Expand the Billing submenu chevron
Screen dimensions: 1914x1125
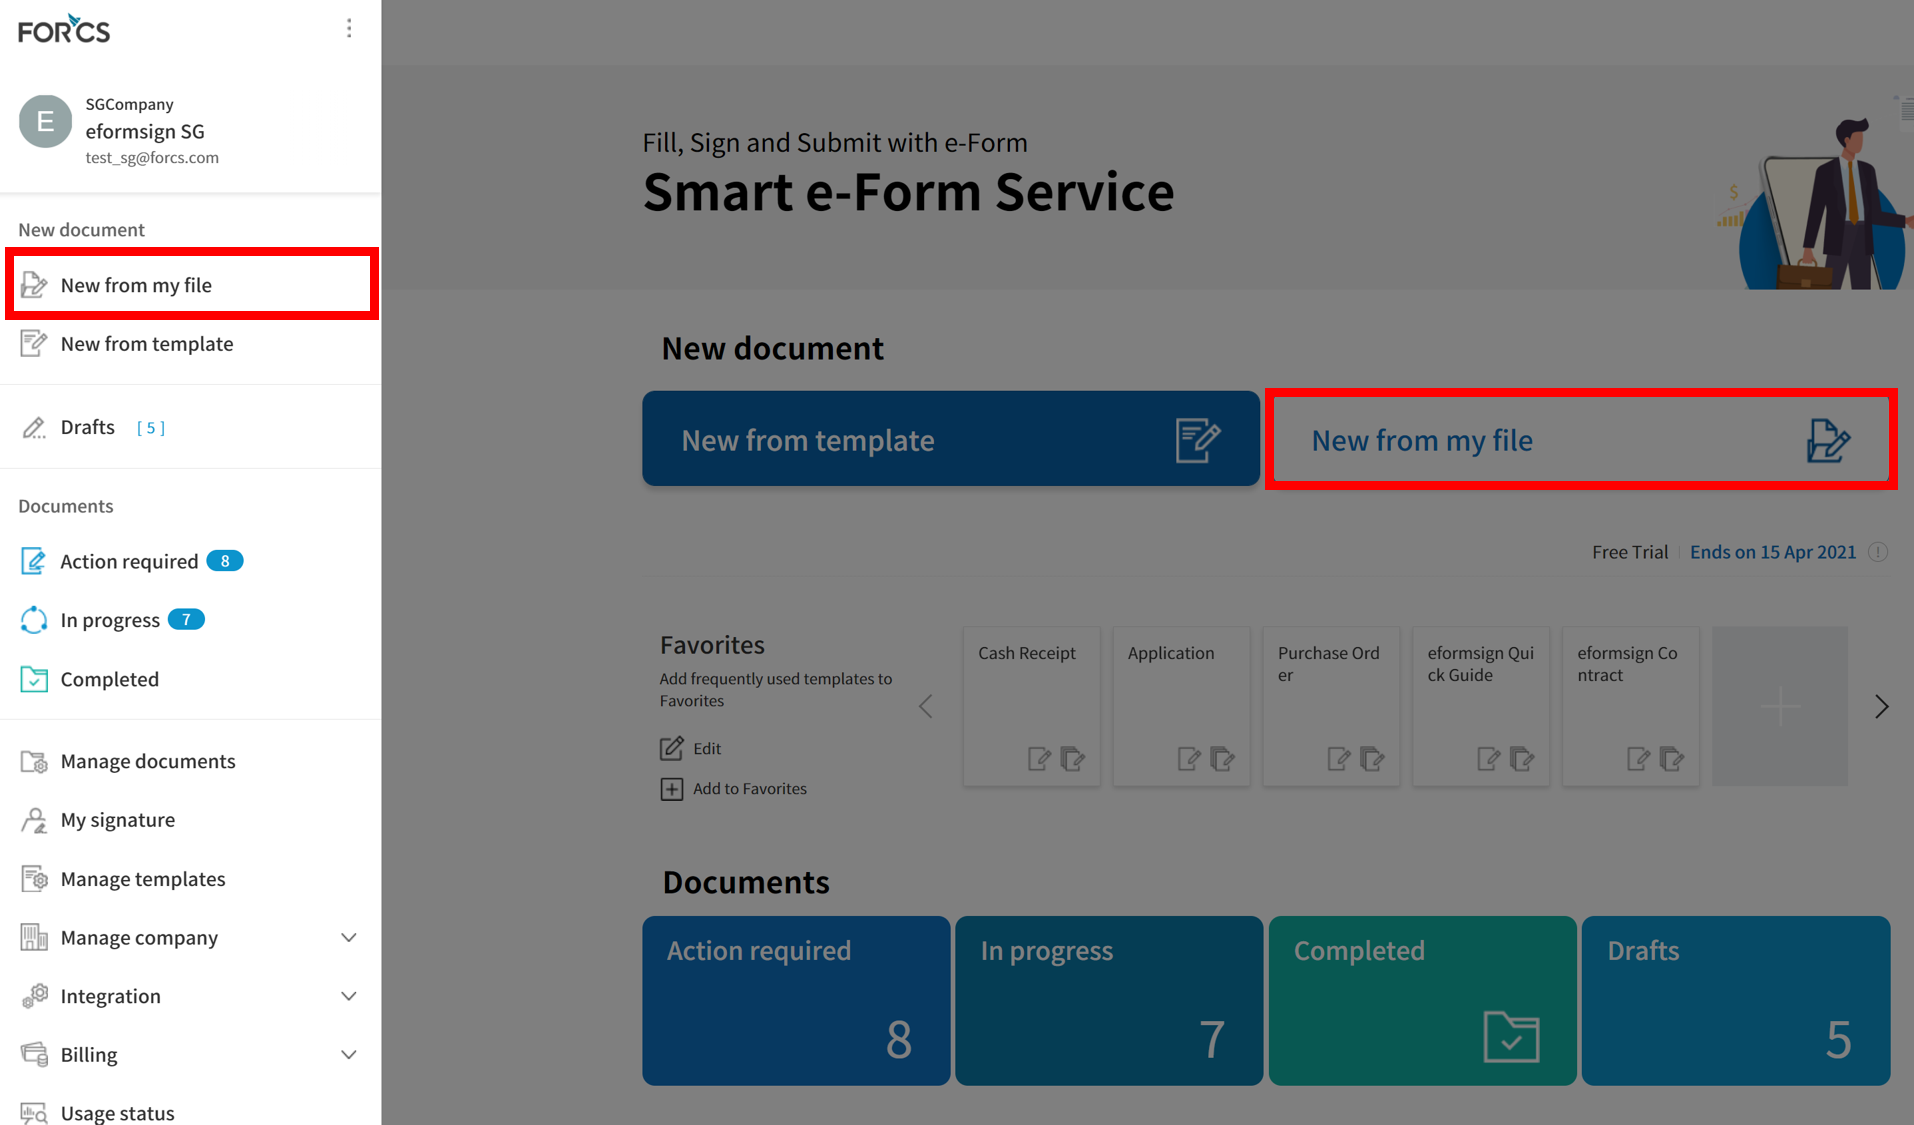pos(348,1055)
